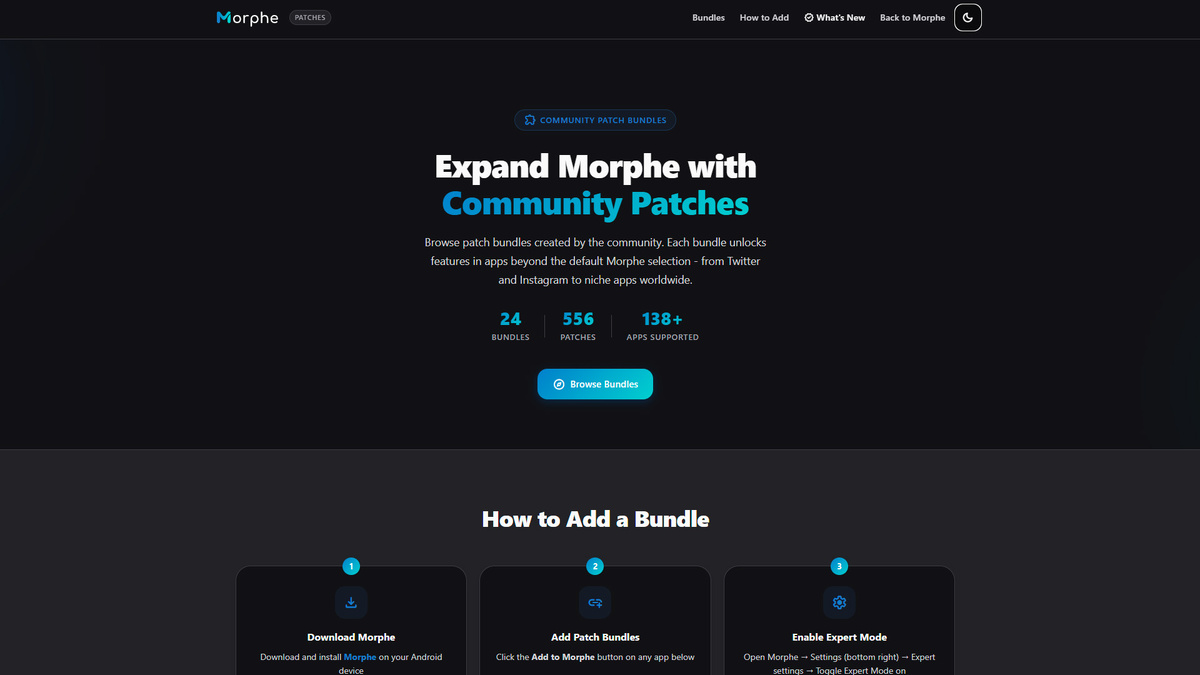This screenshot has height=675, width=1200.
Task: Click the APPS SUPPORTED label
Action: click(x=662, y=338)
